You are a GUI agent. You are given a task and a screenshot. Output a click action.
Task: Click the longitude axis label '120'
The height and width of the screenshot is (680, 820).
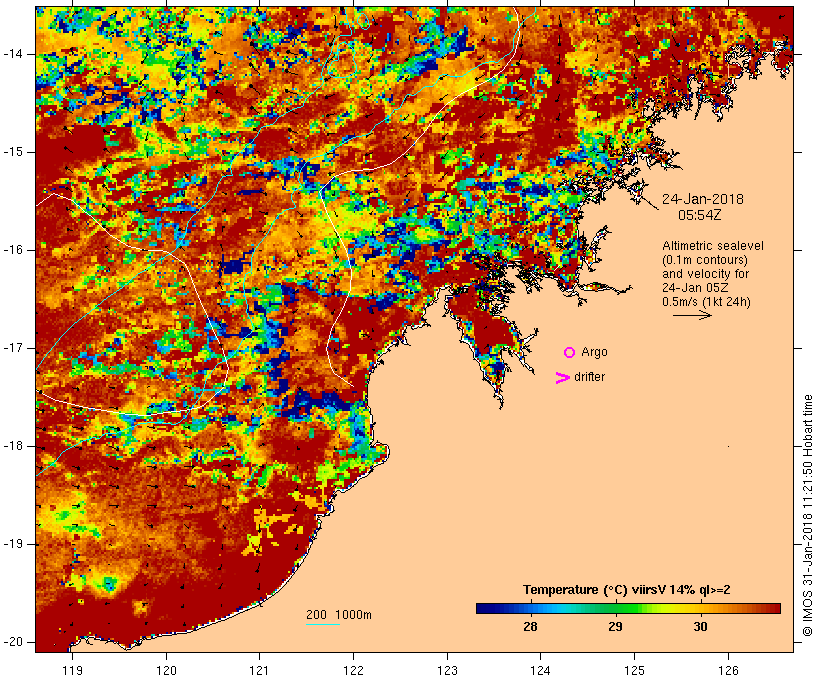pyautogui.click(x=166, y=671)
